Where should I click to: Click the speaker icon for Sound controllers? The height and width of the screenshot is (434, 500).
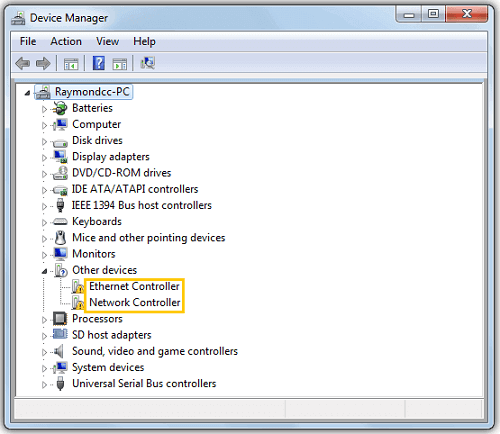[x=59, y=351]
